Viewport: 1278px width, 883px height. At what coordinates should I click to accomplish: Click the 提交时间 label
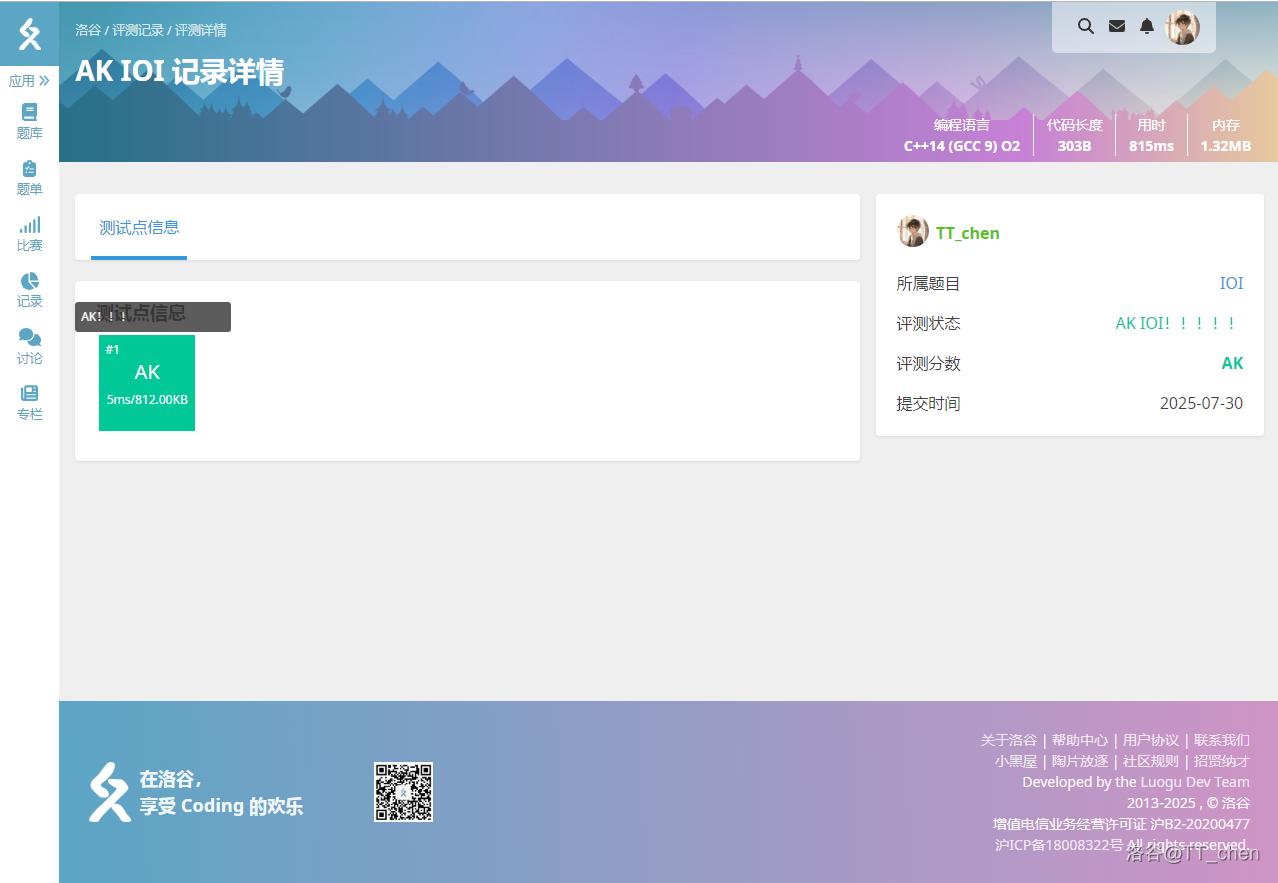pos(928,404)
